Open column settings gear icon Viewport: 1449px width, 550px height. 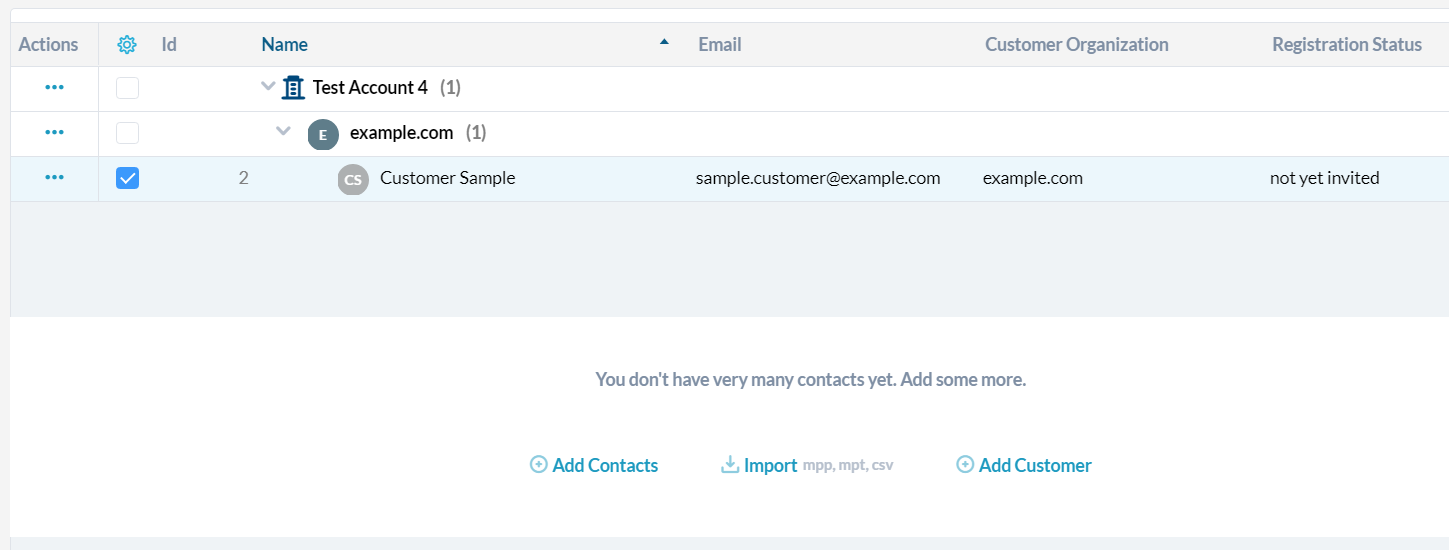click(127, 45)
